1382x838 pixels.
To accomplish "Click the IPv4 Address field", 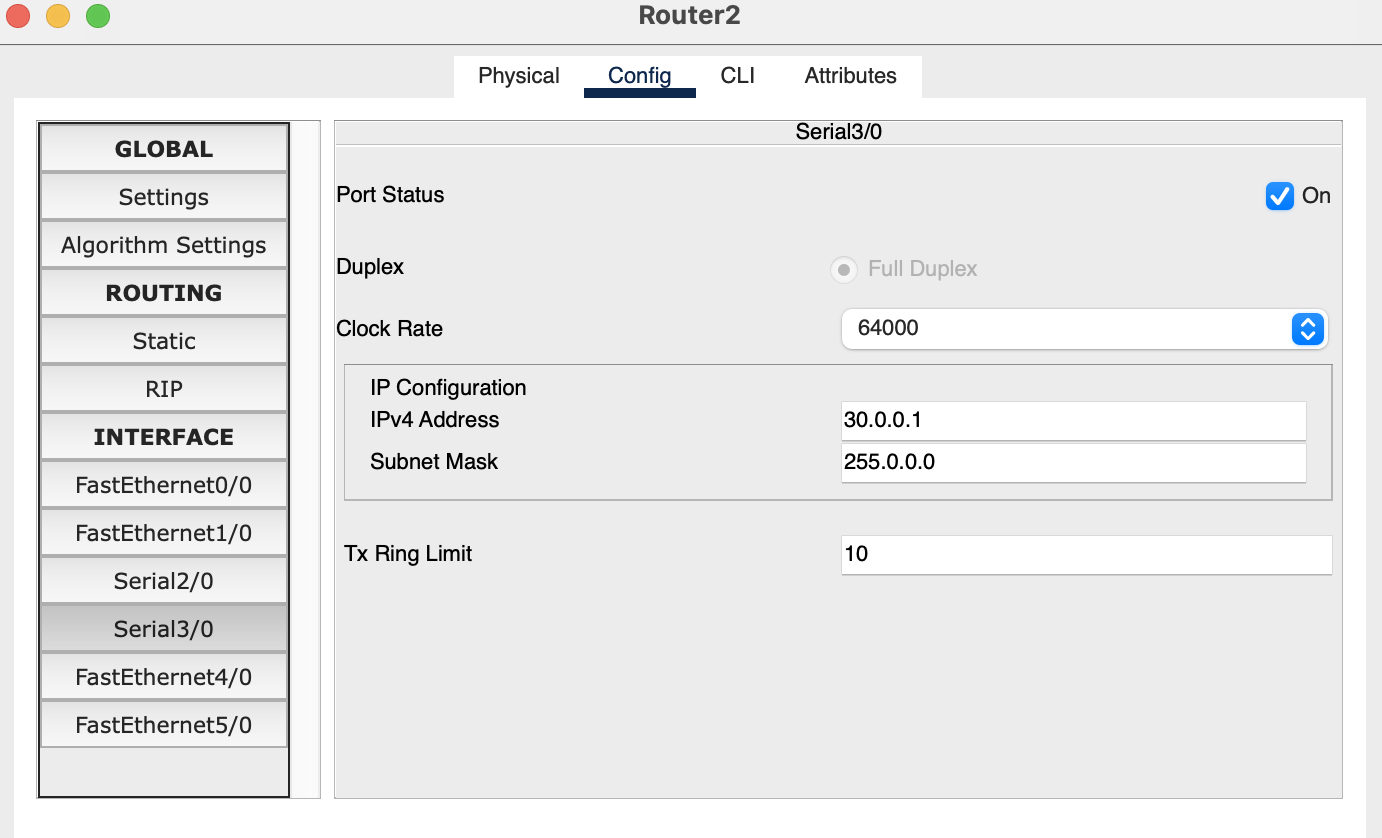I will tap(1074, 420).
